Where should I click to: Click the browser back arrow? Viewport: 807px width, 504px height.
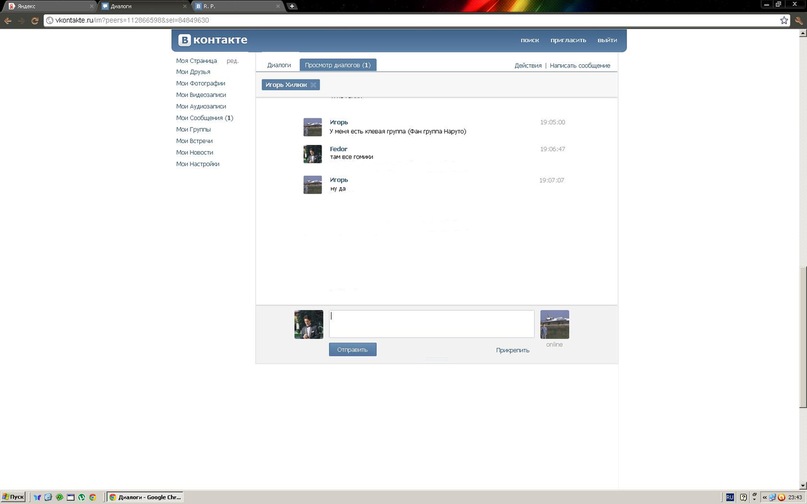pos(8,20)
